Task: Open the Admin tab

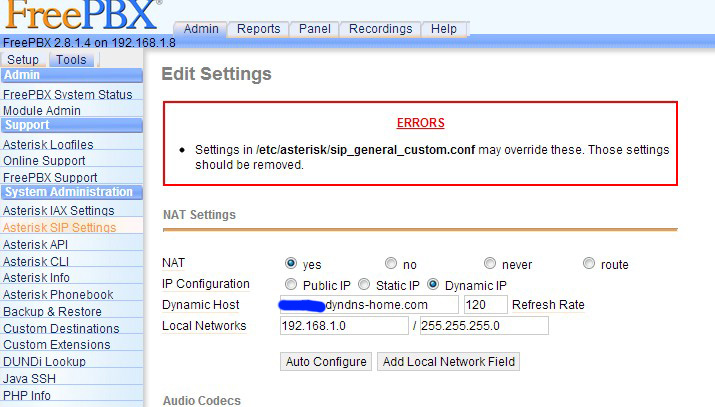Action: click(x=201, y=29)
